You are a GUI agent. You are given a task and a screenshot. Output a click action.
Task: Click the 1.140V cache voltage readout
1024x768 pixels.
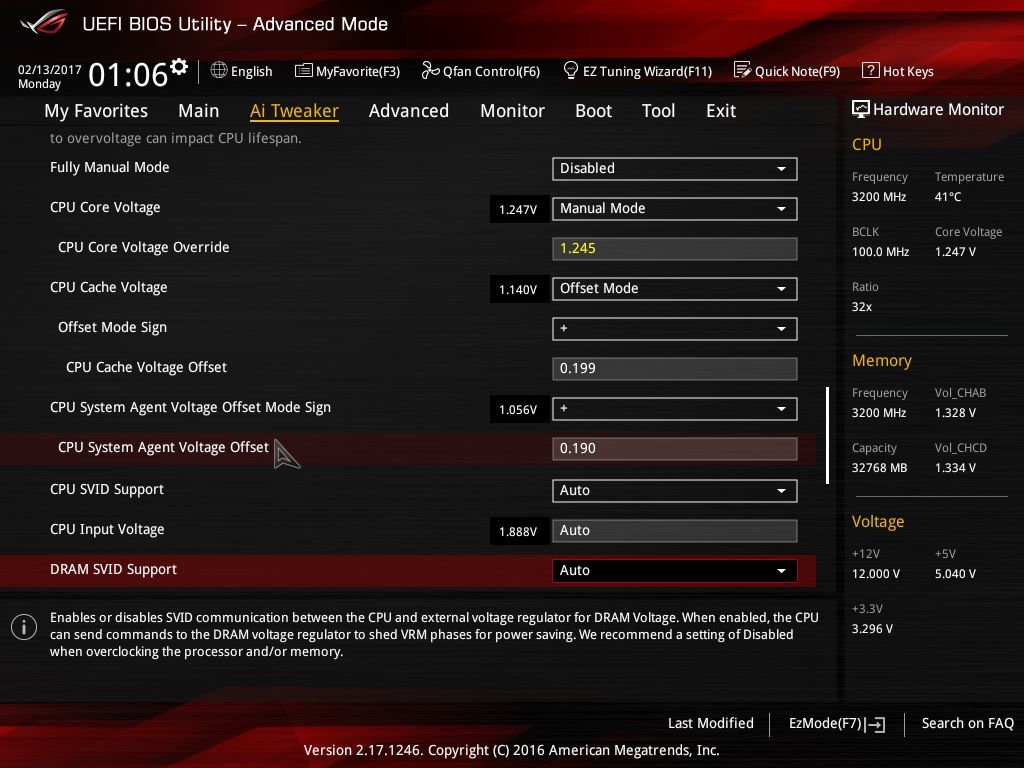(x=519, y=289)
